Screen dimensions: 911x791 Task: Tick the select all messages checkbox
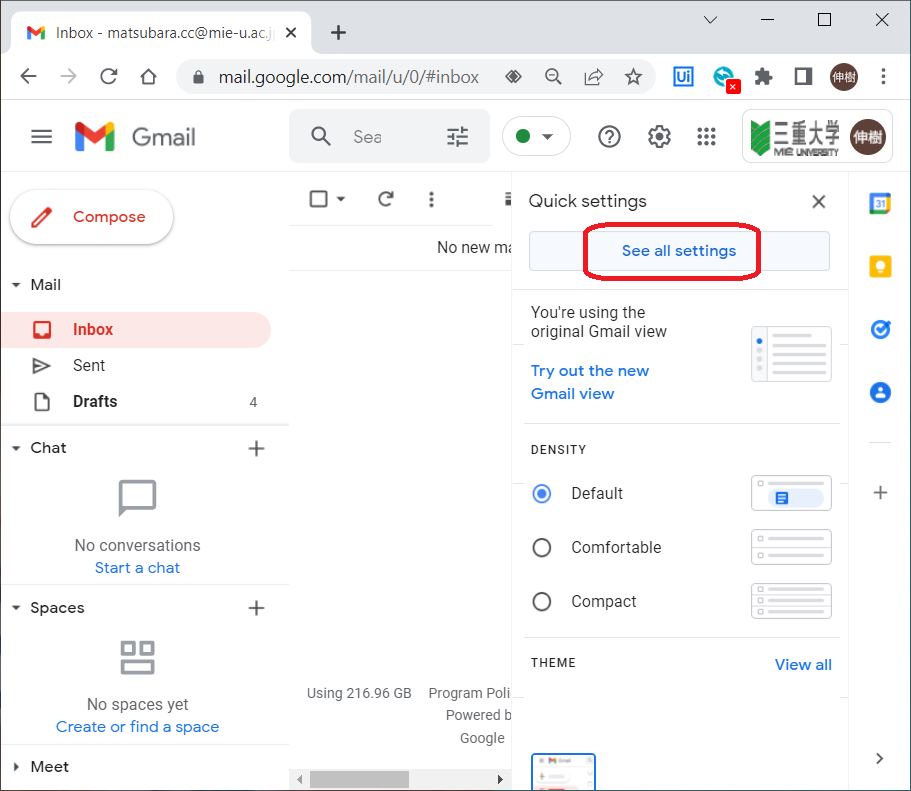(318, 199)
